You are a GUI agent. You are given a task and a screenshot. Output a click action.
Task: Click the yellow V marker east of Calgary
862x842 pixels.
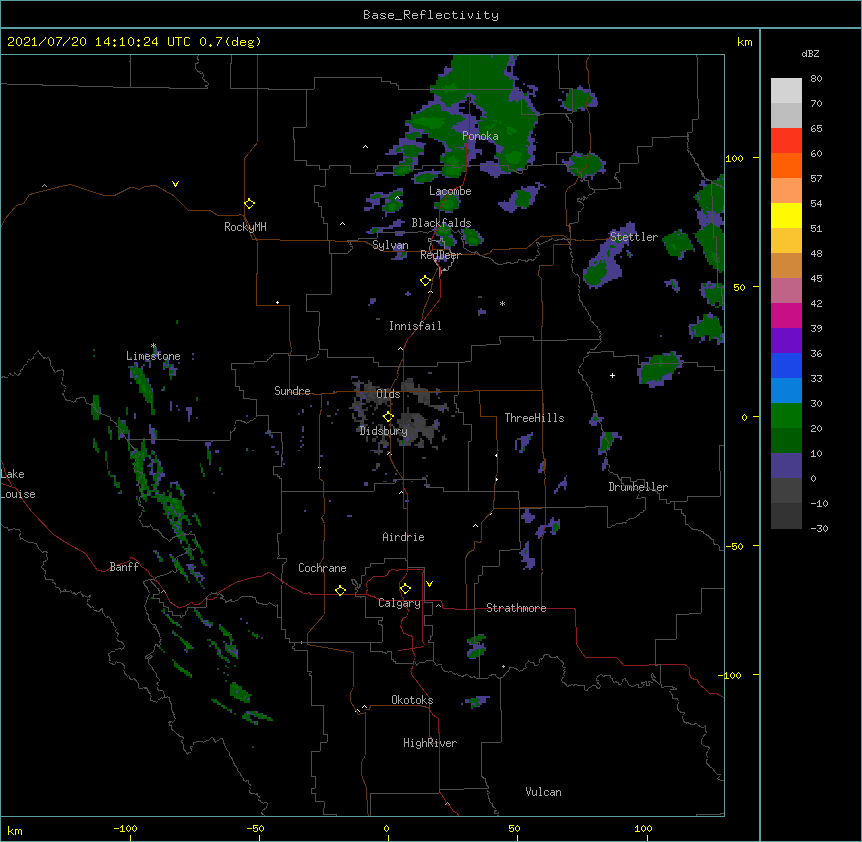click(x=429, y=584)
